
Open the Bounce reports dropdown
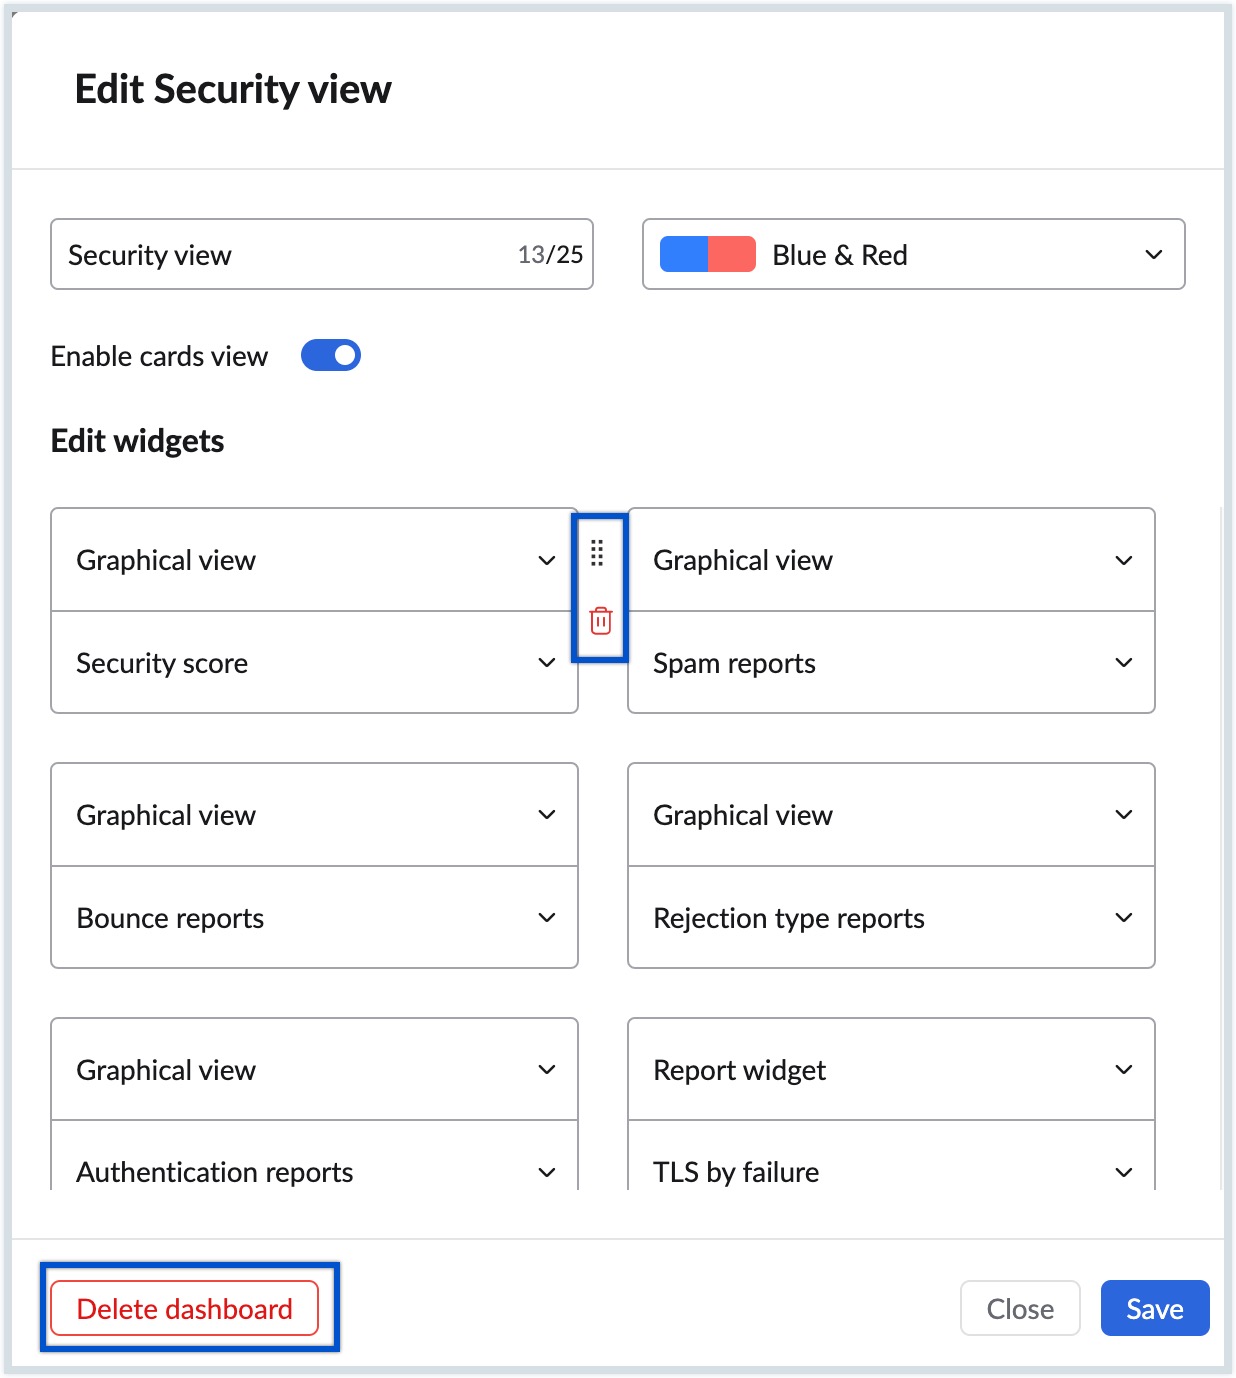pyautogui.click(x=314, y=918)
